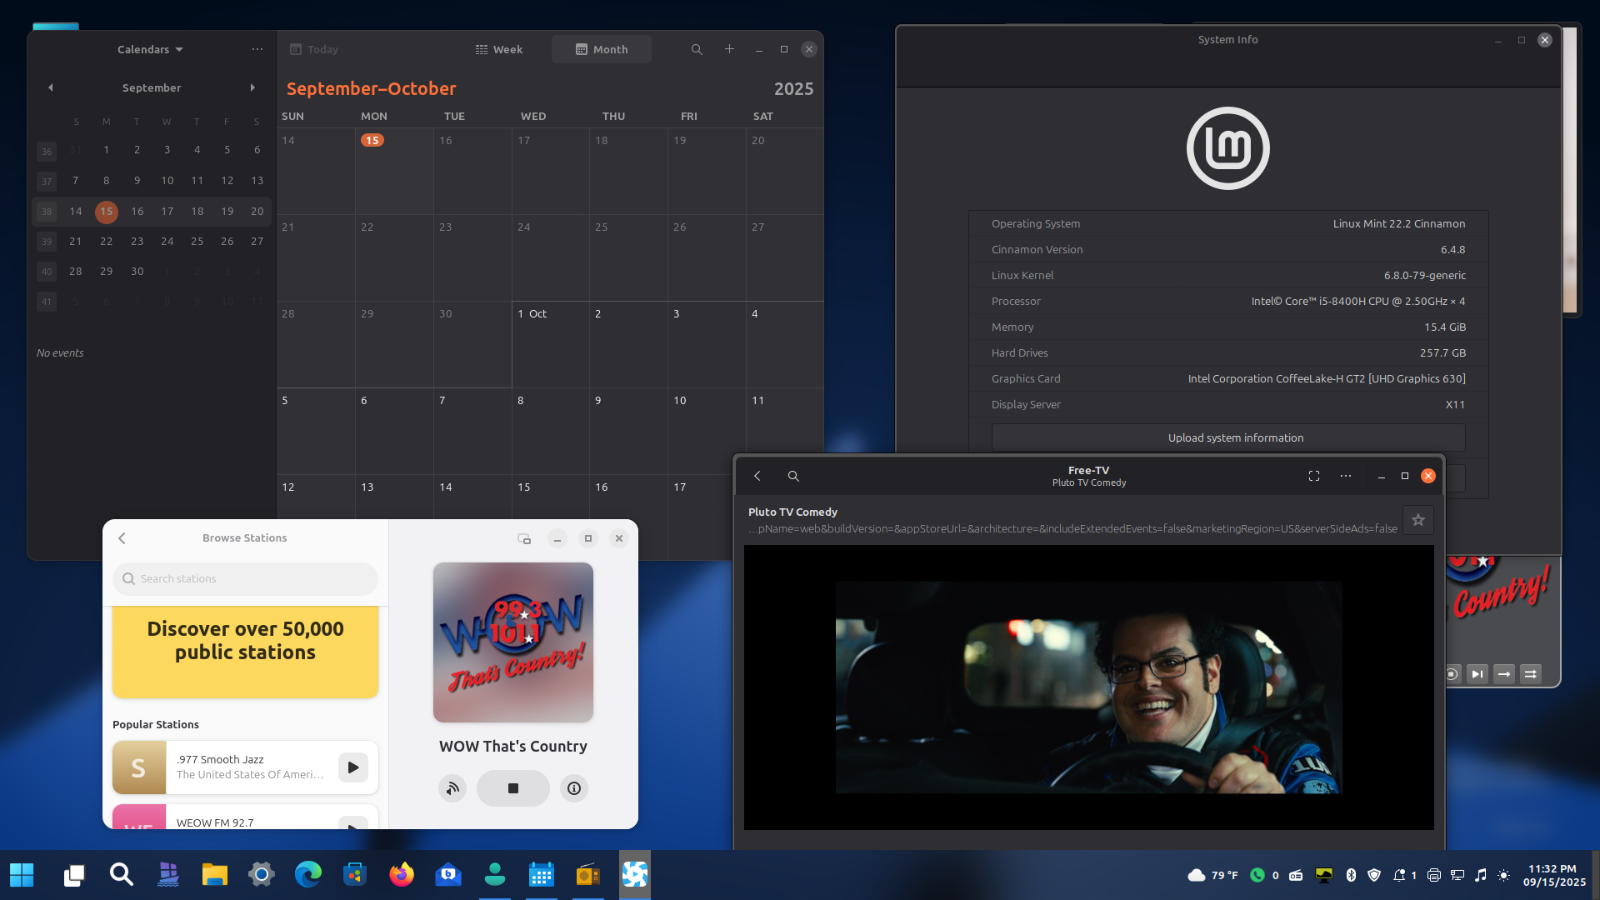Open cast/stream to device button in radio

[453, 788]
